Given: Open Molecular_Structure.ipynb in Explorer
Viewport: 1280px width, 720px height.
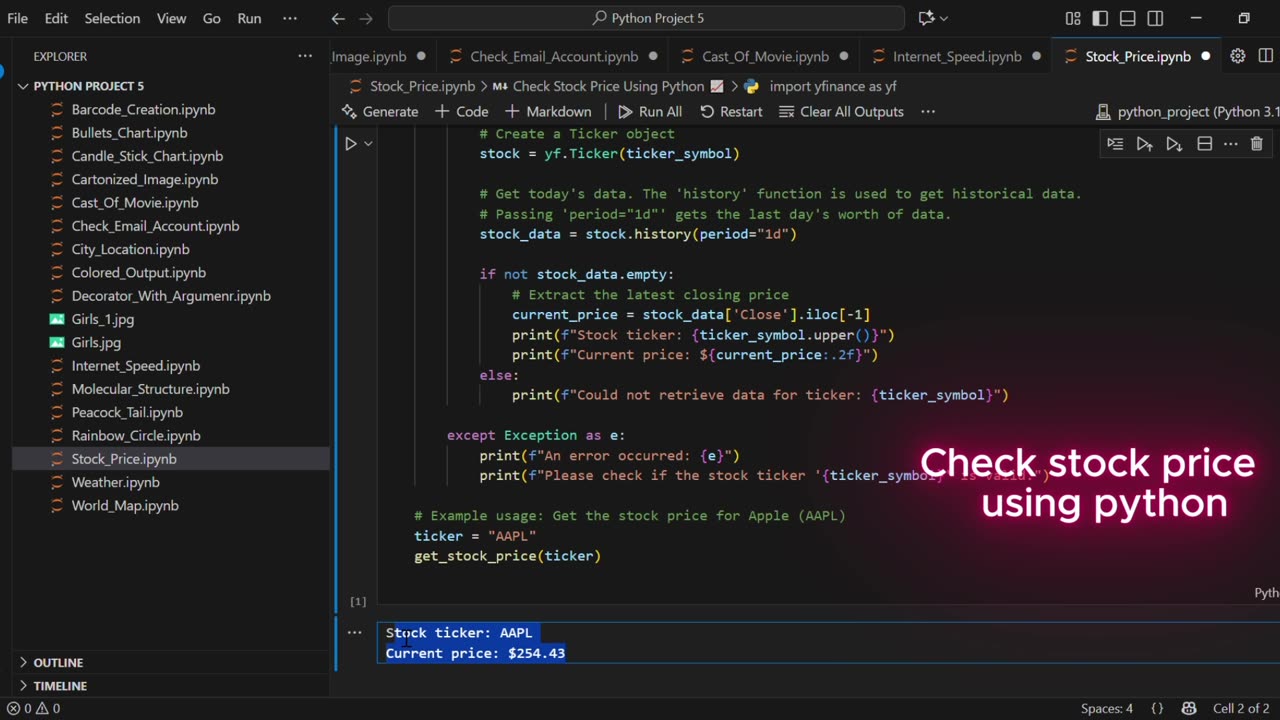Looking at the screenshot, I should pyautogui.click(x=150, y=389).
